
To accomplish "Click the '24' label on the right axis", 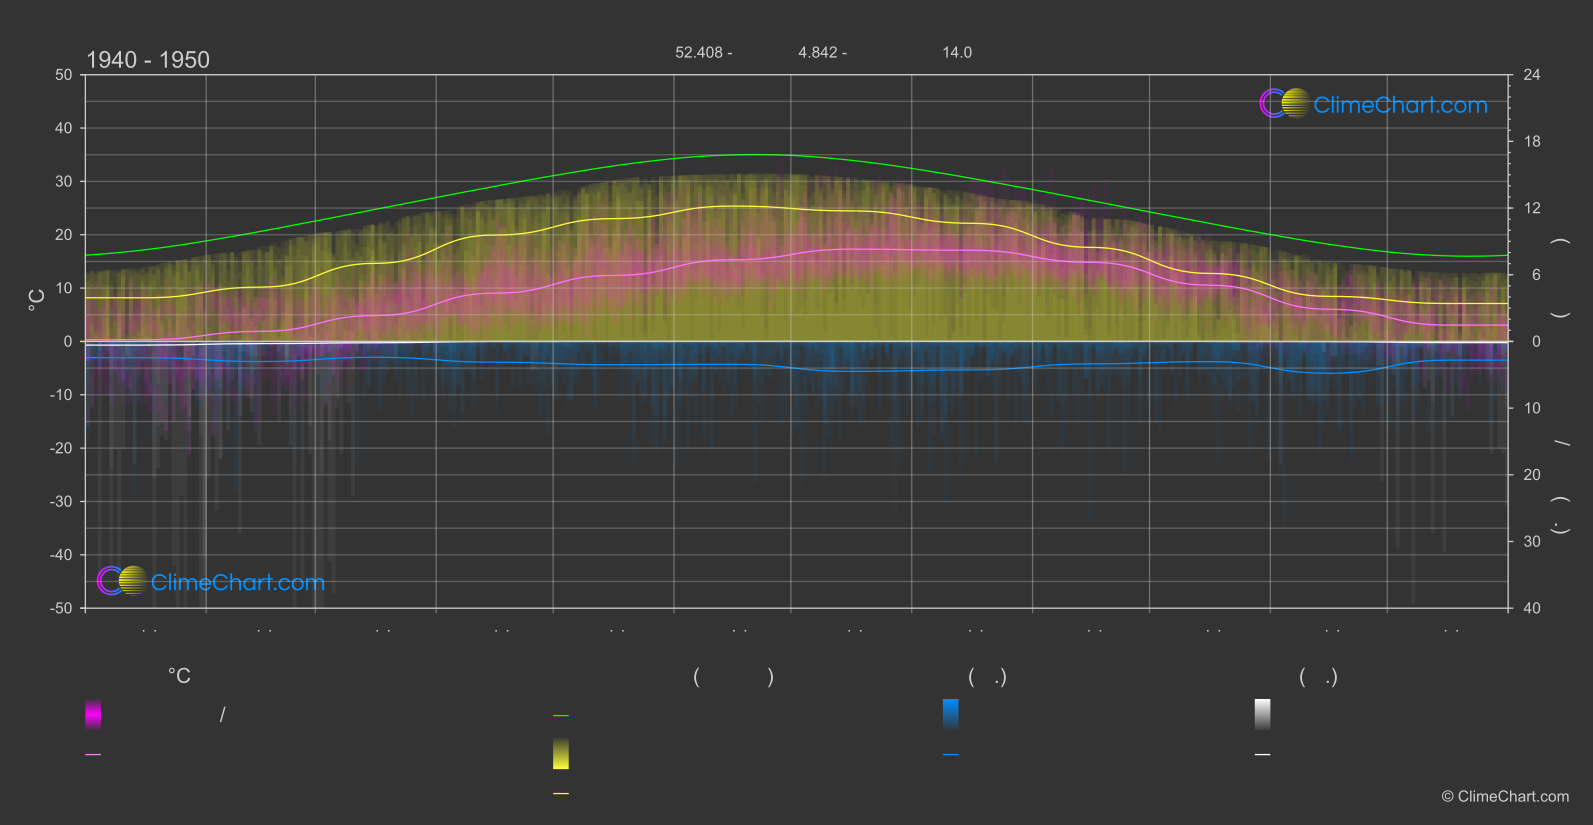I will pos(1532,75).
